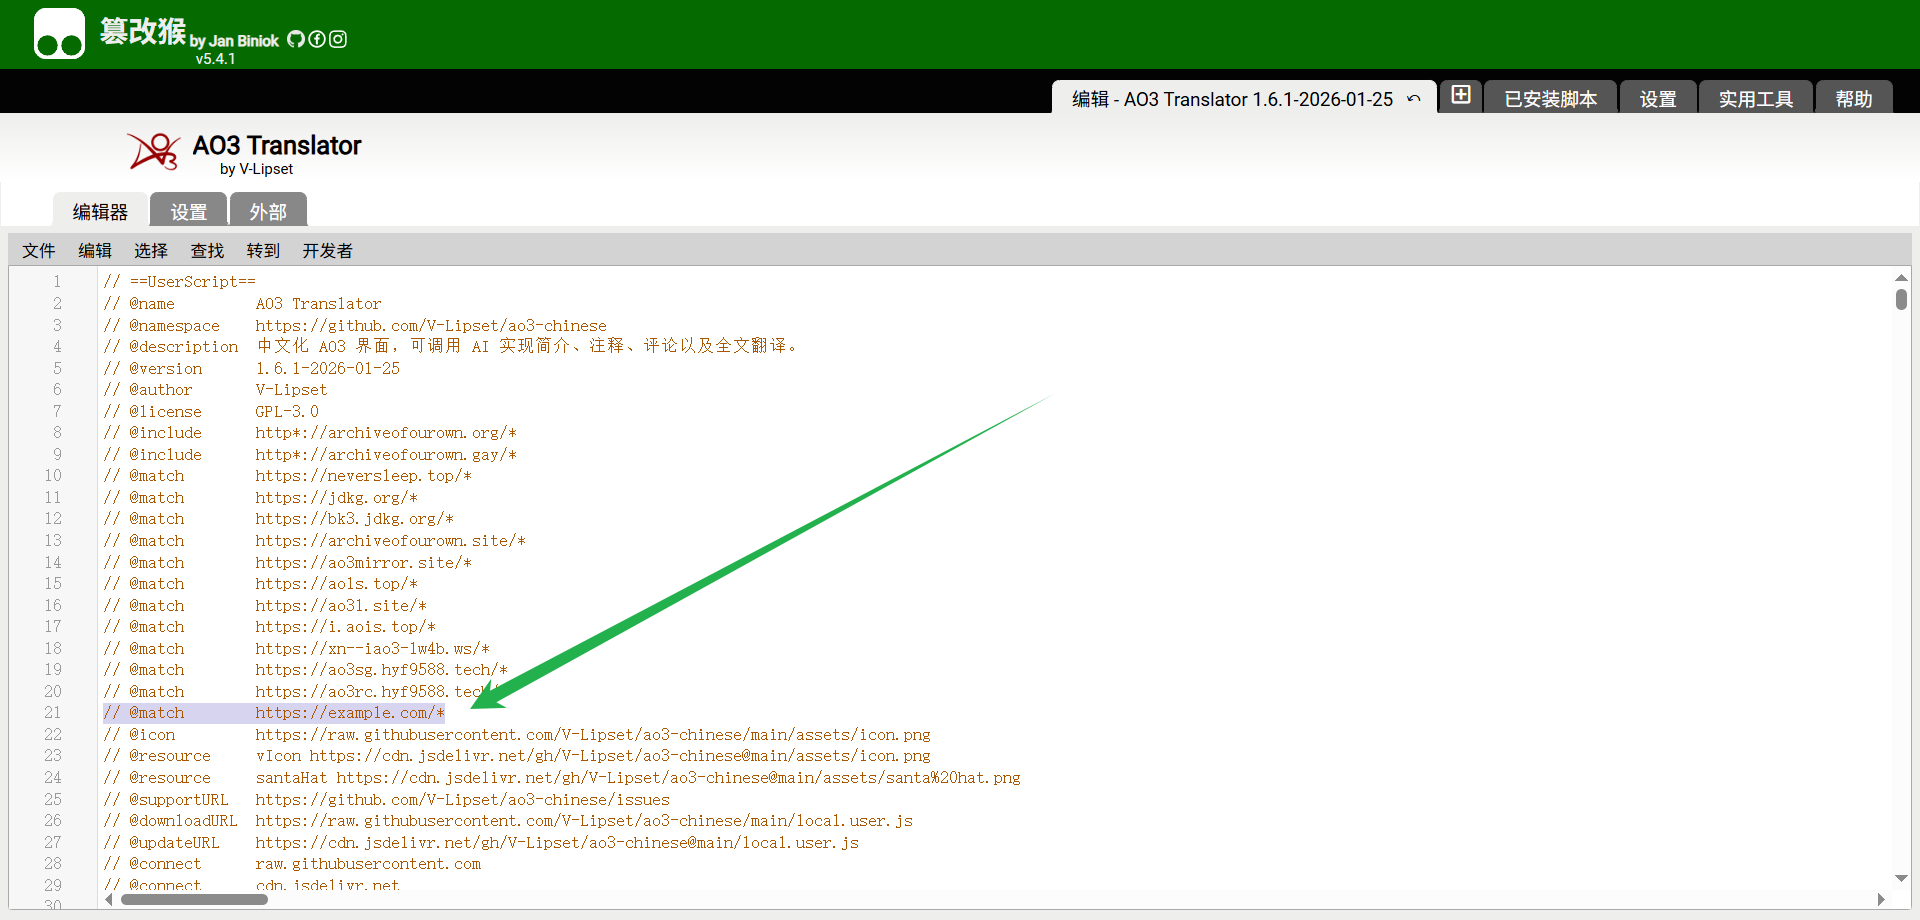Click the red AO3 Translator script icon
The width and height of the screenshot is (1920, 920).
coord(153,152)
